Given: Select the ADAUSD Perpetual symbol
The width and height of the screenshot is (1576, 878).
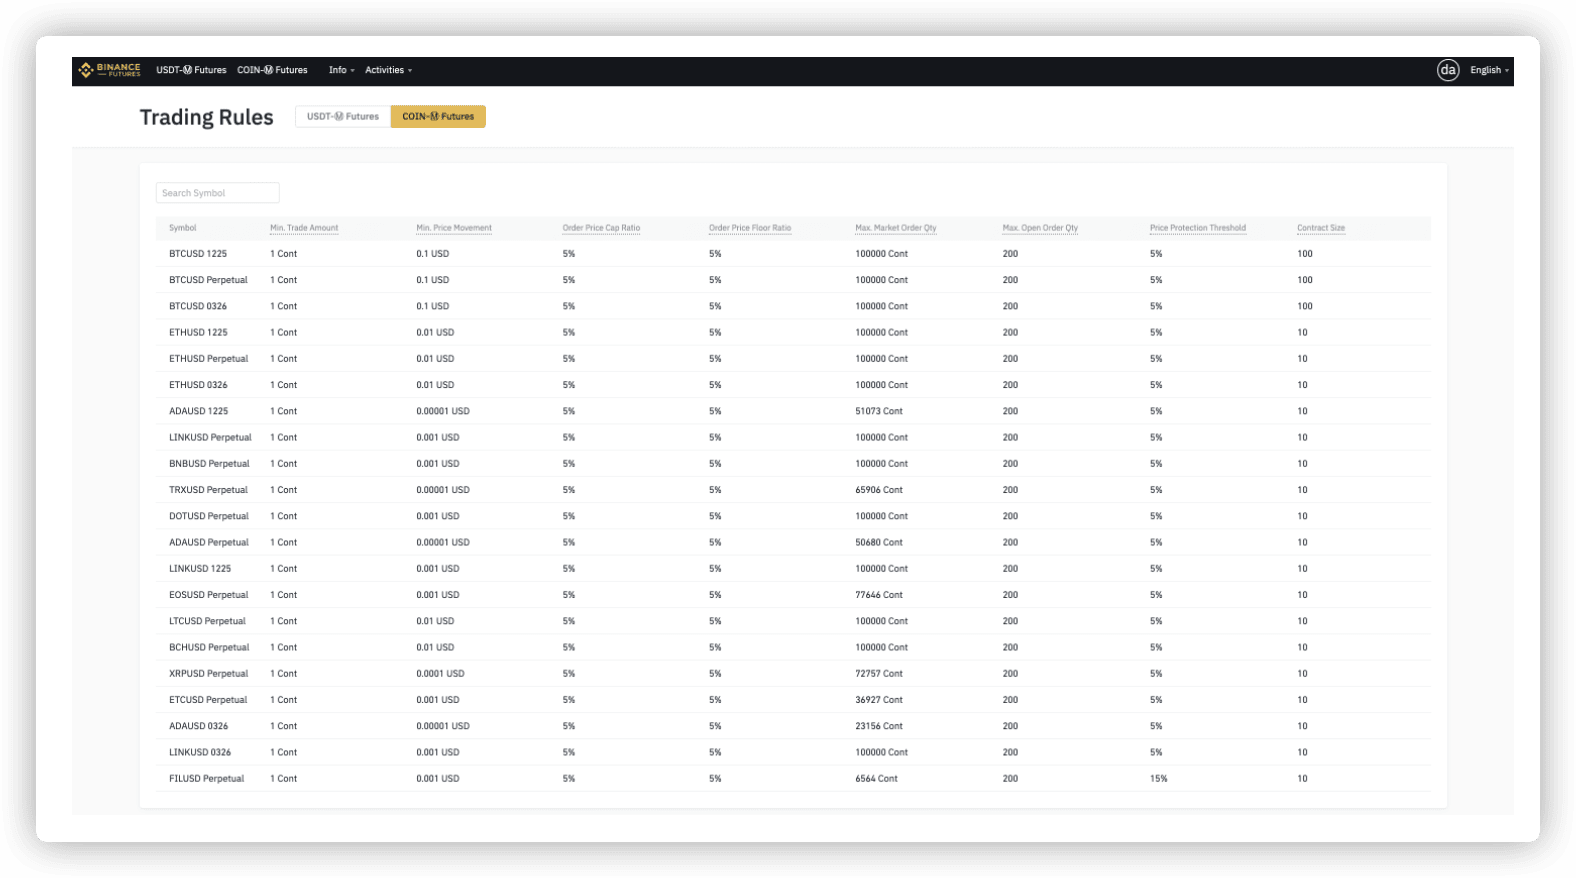Looking at the screenshot, I should tap(209, 542).
